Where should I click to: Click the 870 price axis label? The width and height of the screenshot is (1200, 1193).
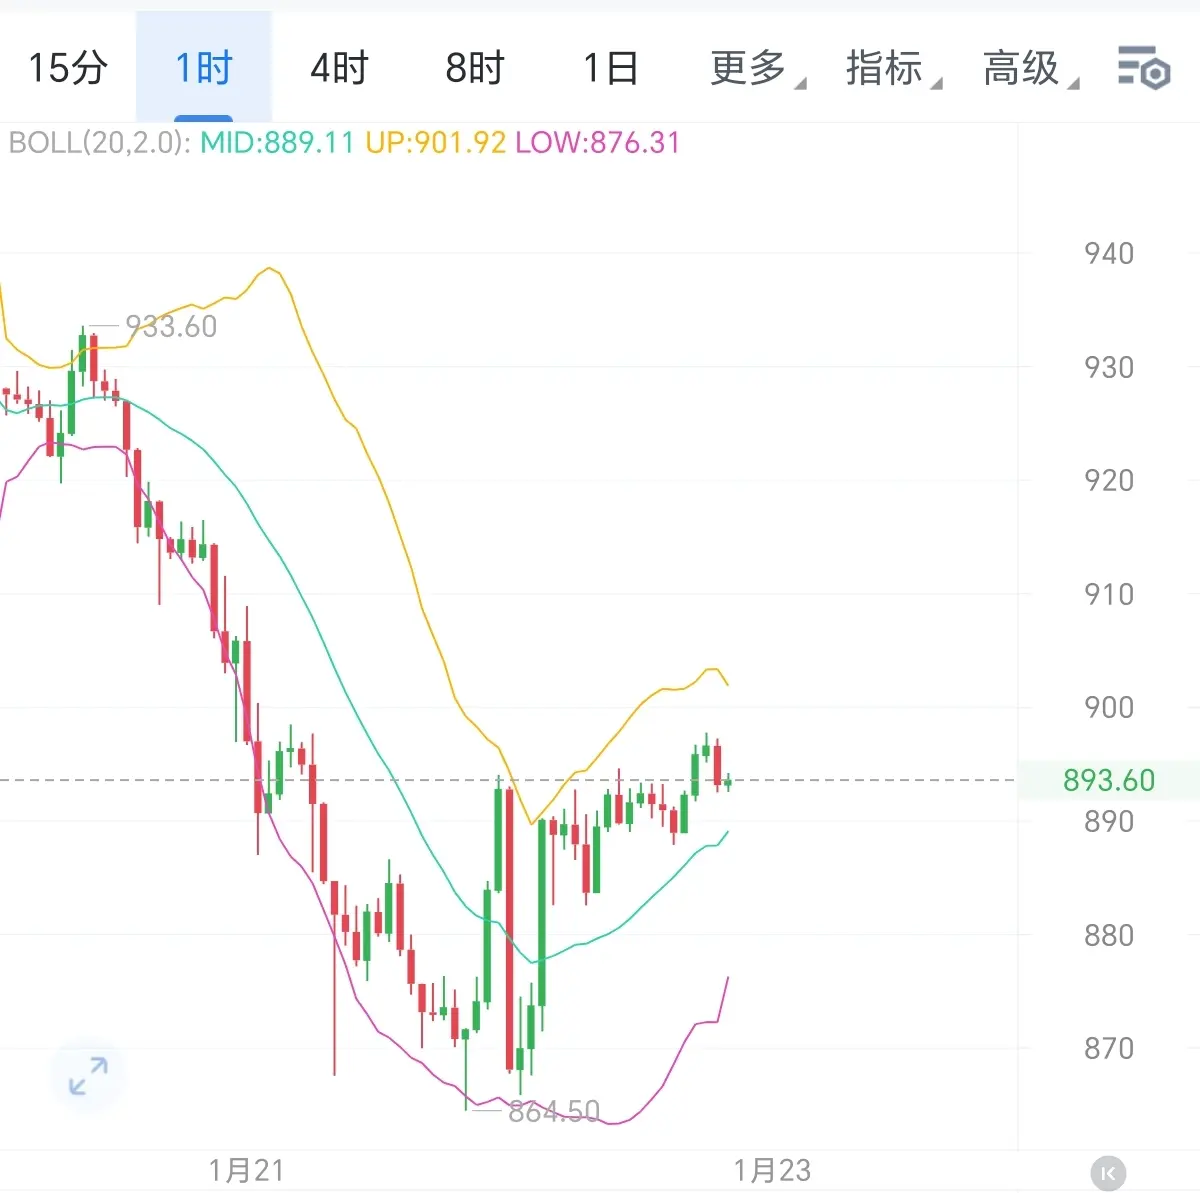pyautogui.click(x=1109, y=1048)
